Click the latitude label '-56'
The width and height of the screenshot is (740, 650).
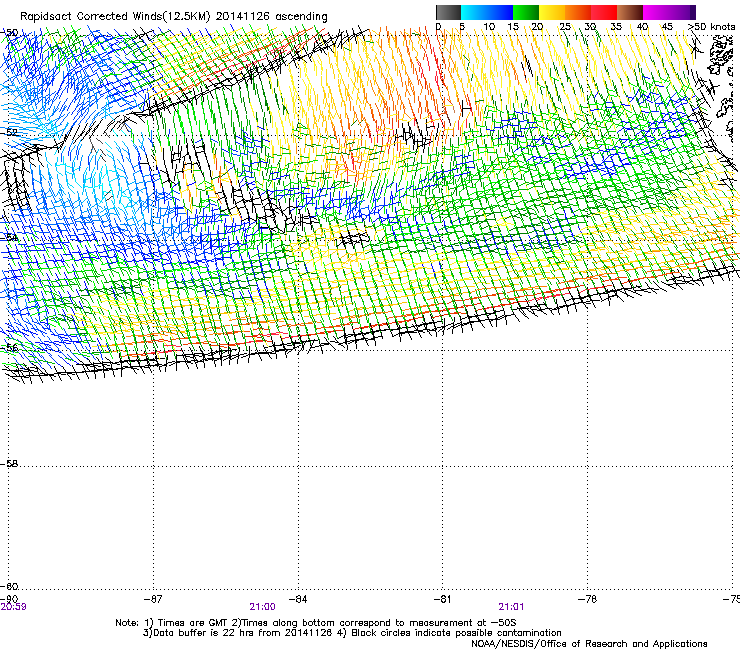[x=9, y=348]
